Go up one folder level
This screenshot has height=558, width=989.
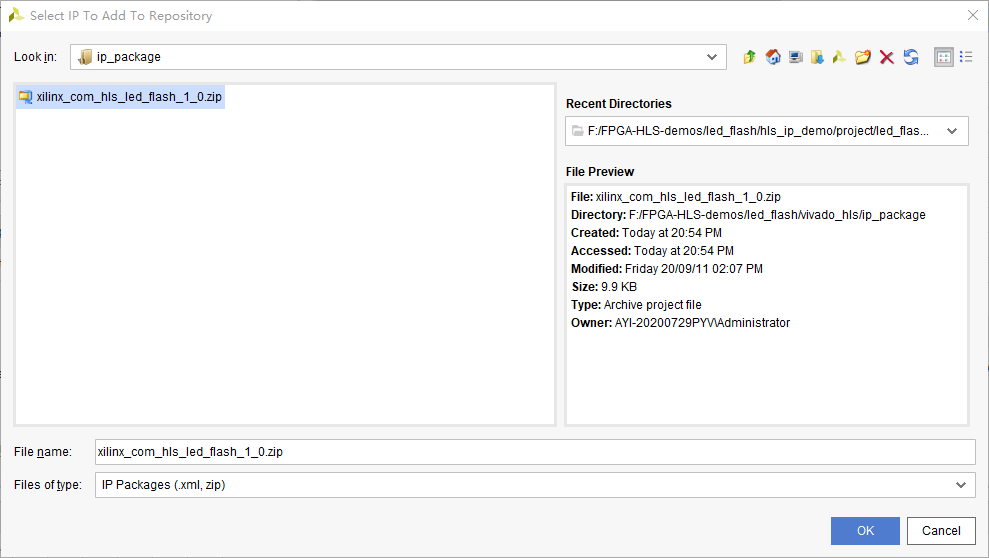[750, 57]
